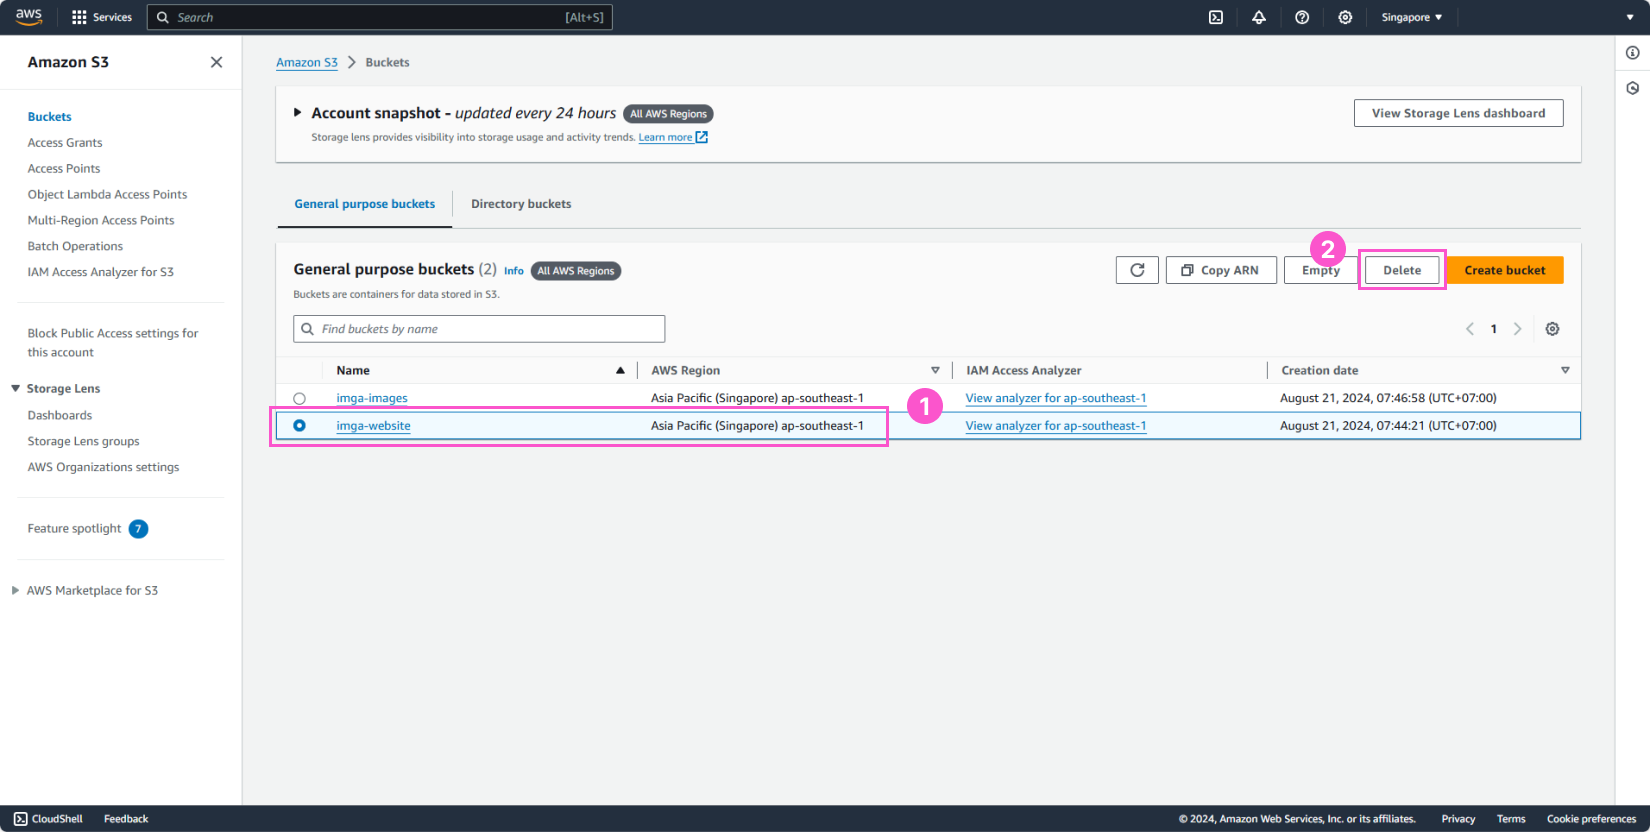This screenshot has width=1650, height=832.
Task: Click the Learn more link
Action: pyautogui.click(x=665, y=137)
